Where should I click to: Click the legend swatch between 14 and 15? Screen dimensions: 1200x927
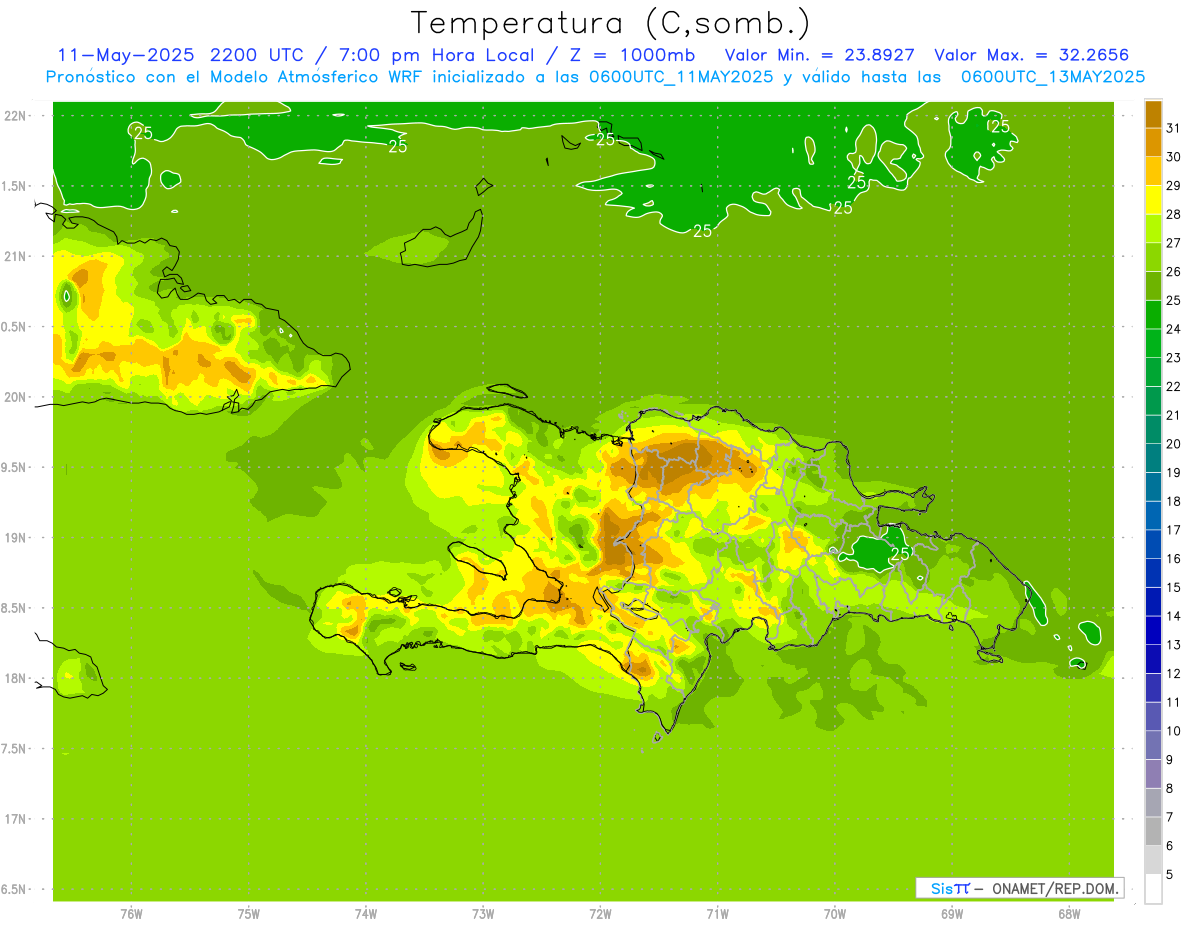[x=1153, y=601]
